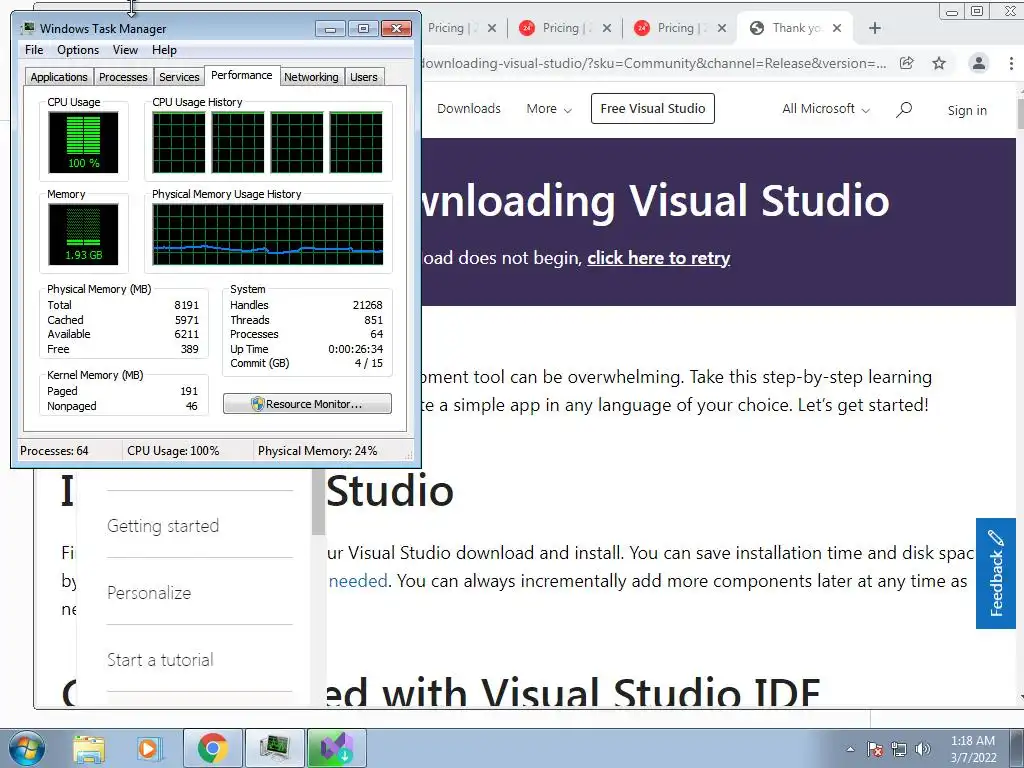Switch to the Applications tab
This screenshot has height=768, width=1024.
pos(59,77)
